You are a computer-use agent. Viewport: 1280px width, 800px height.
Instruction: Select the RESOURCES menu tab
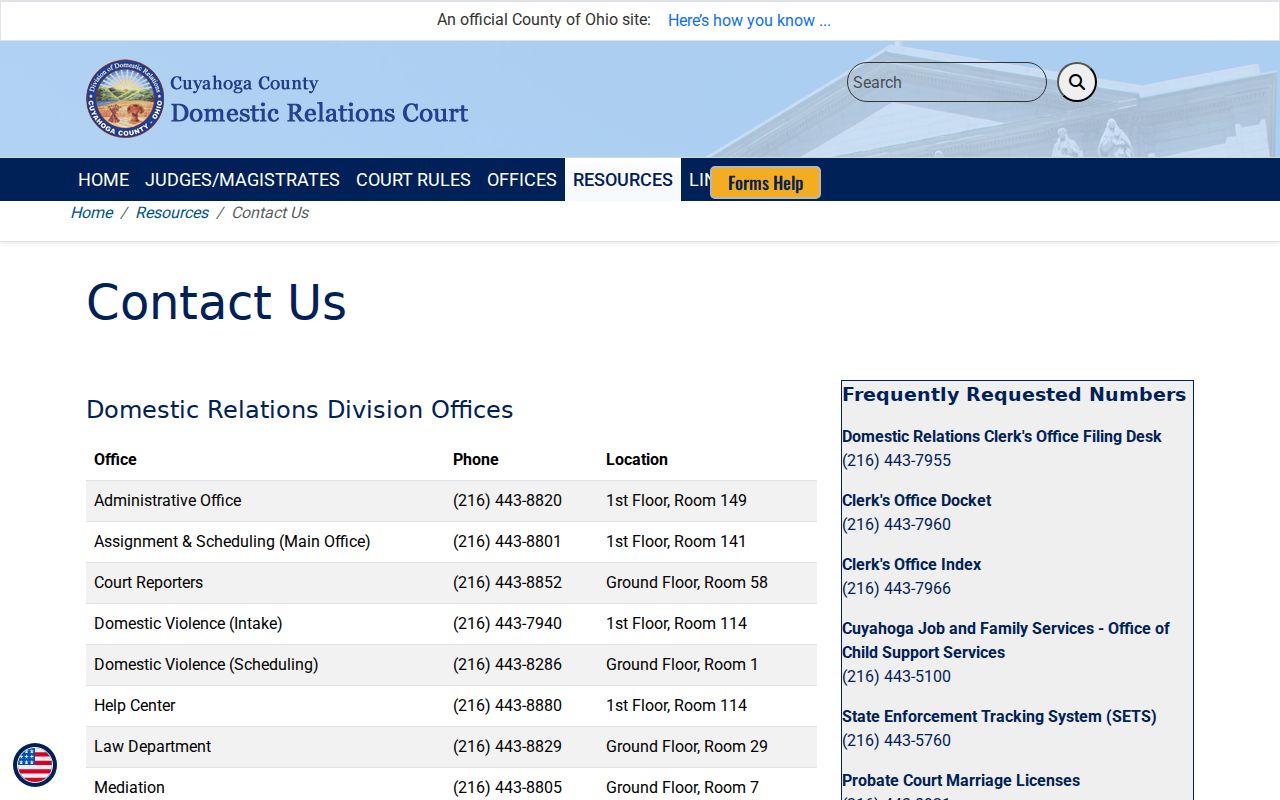click(x=623, y=180)
